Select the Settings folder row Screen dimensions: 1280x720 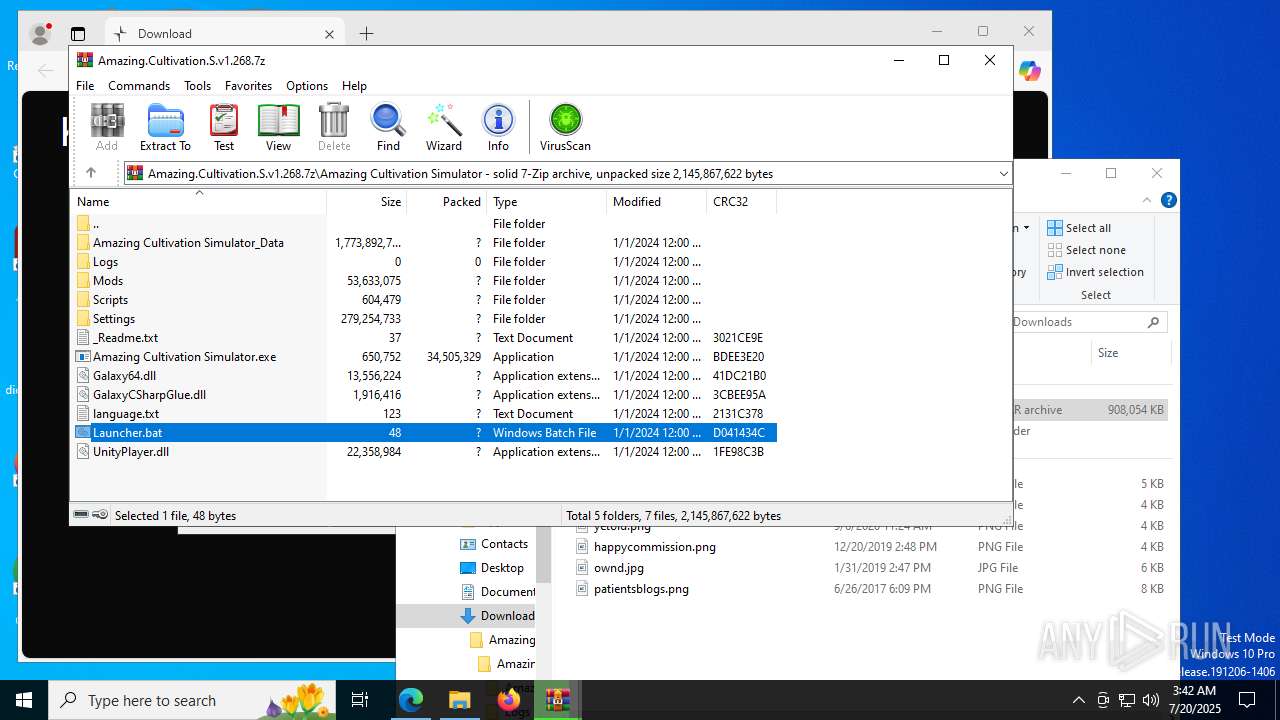pos(424,319)
